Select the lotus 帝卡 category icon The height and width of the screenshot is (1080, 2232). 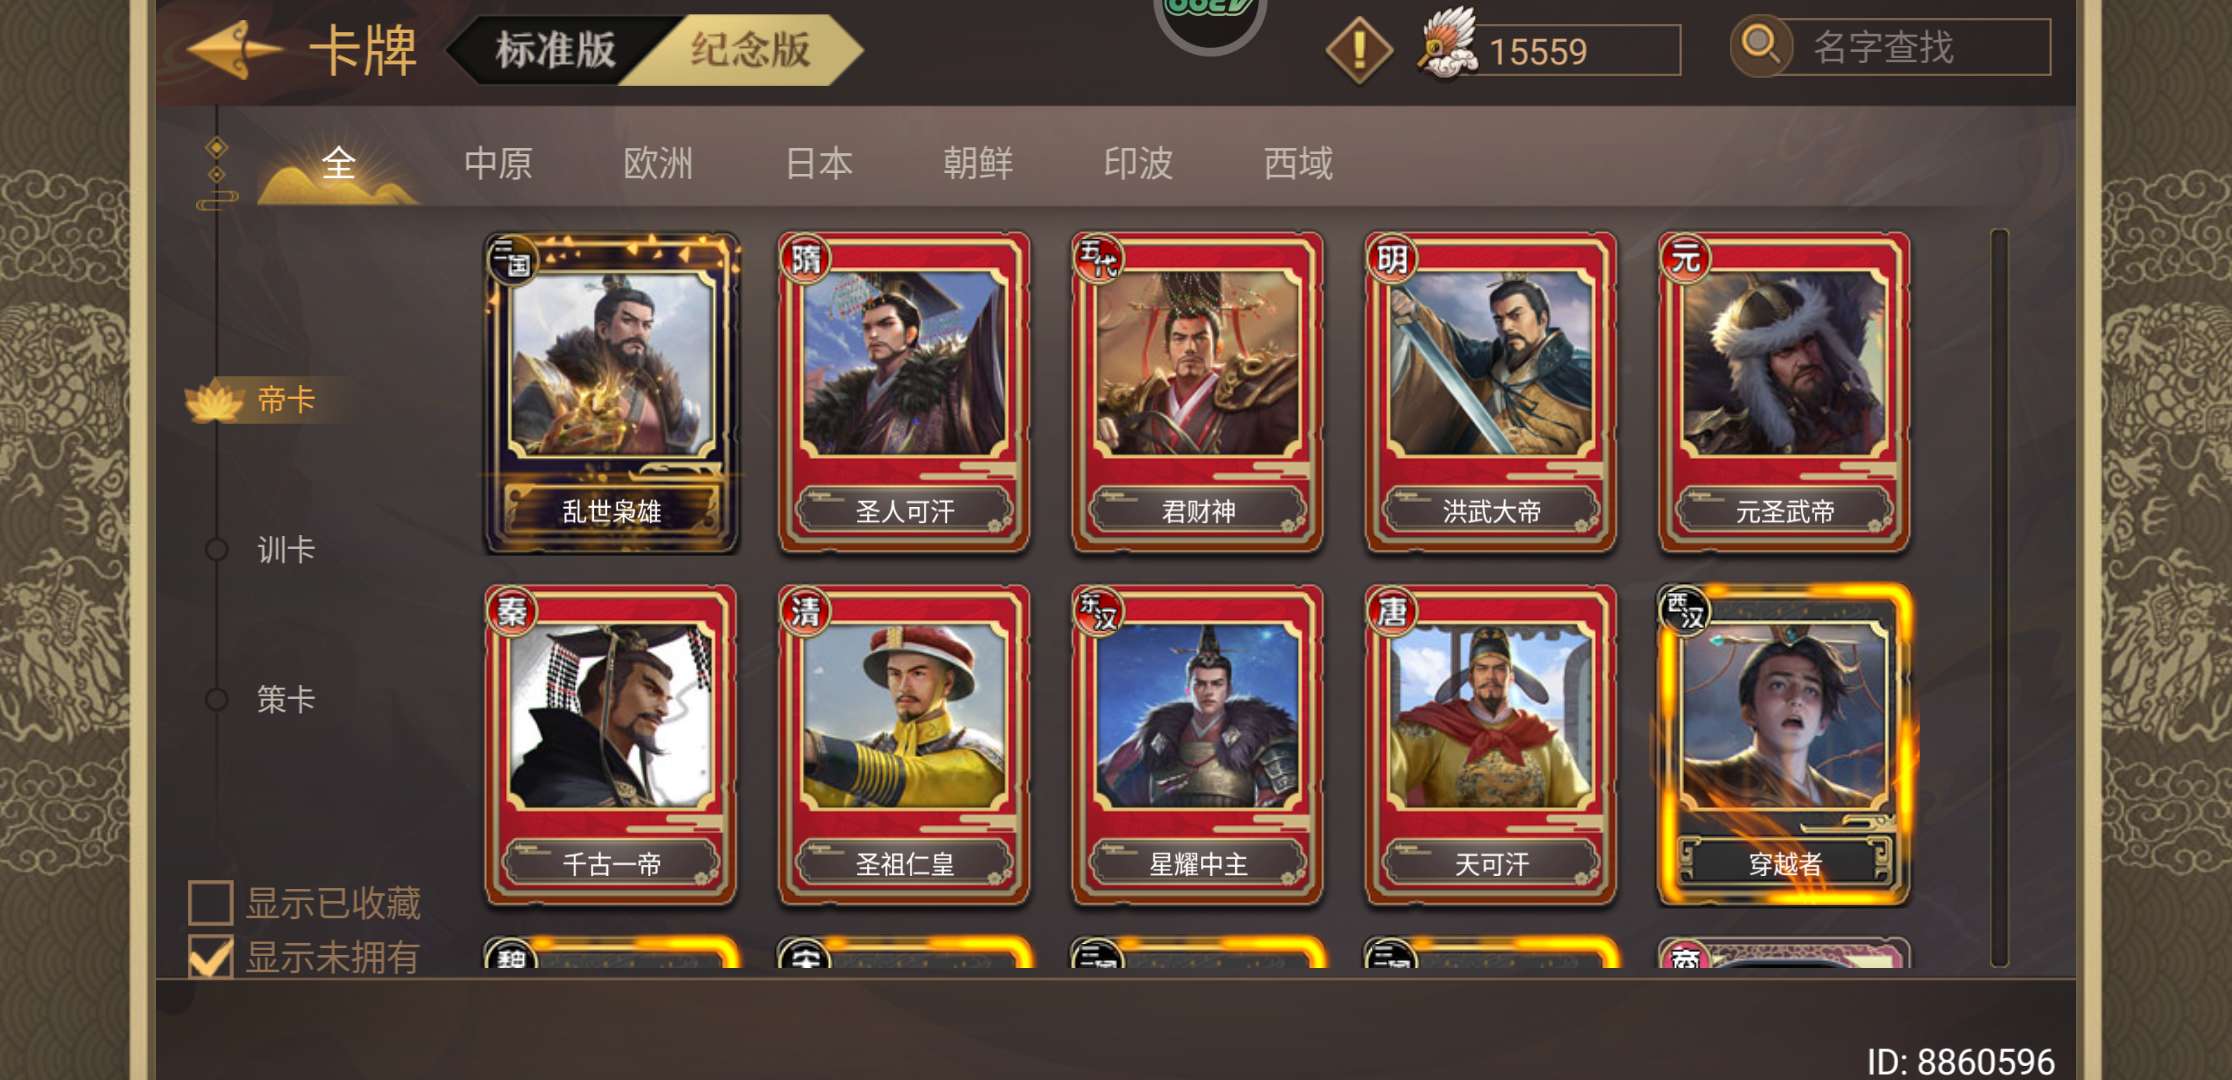[x=215, y=400]
